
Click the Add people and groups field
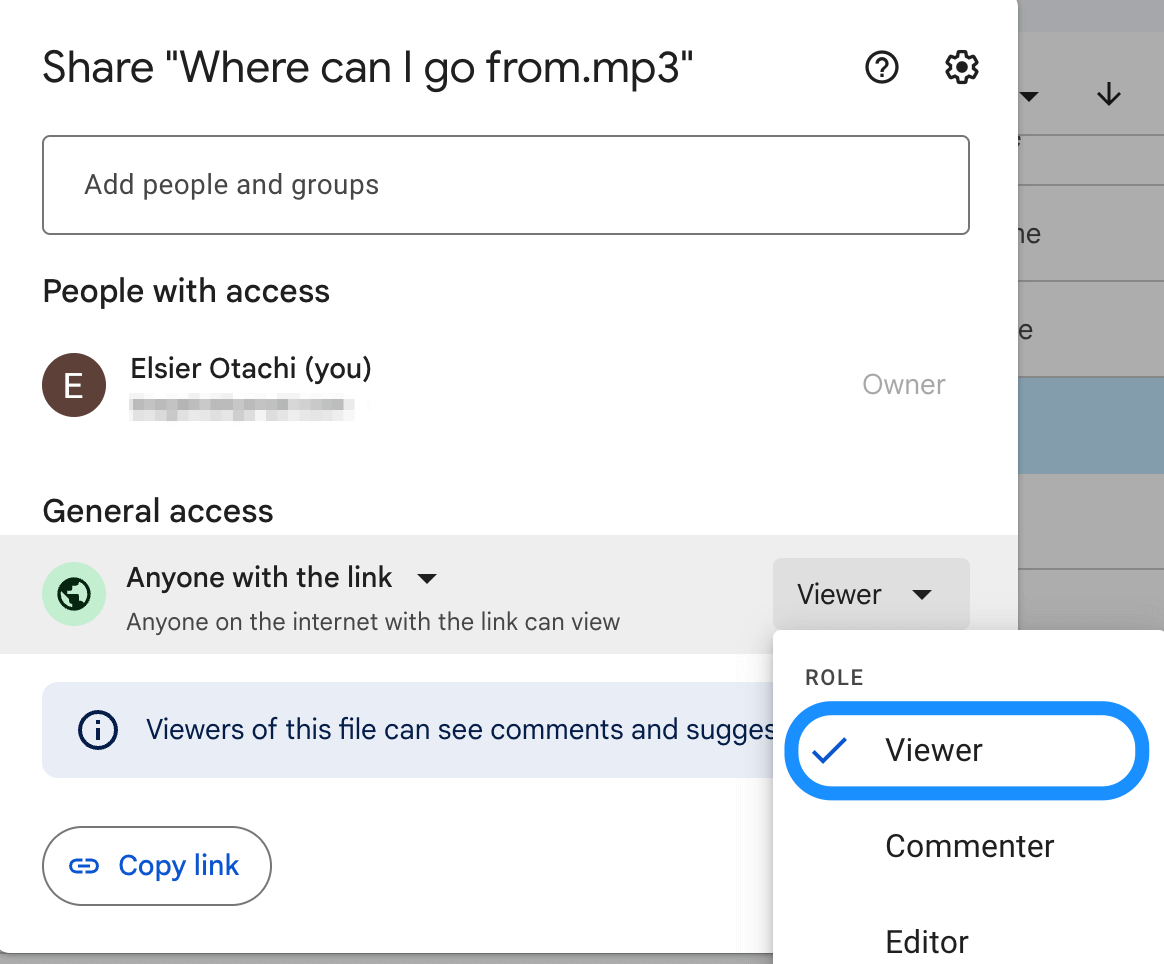(x=505, y=185)
